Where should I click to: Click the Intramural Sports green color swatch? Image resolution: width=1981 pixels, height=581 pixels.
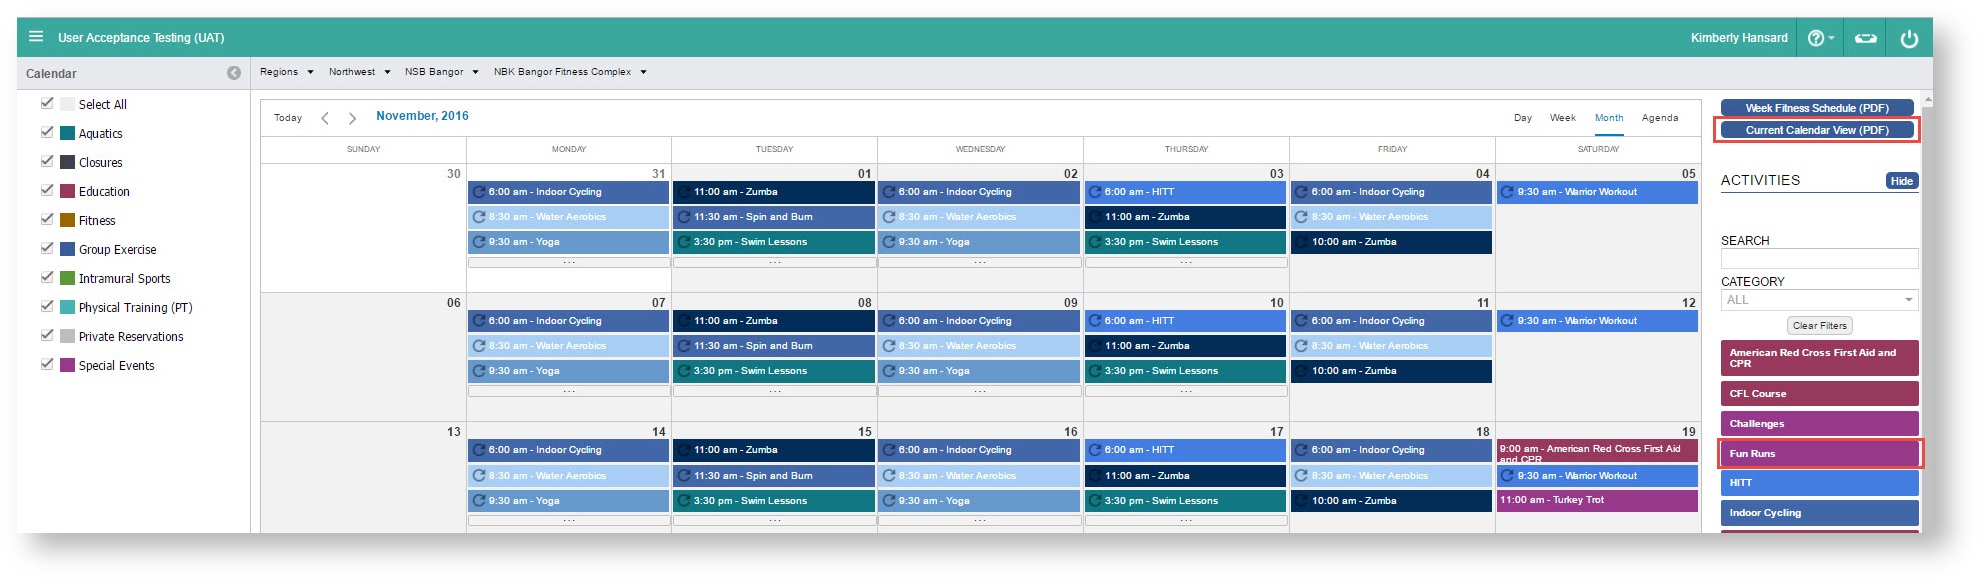(x=67, y=278)
